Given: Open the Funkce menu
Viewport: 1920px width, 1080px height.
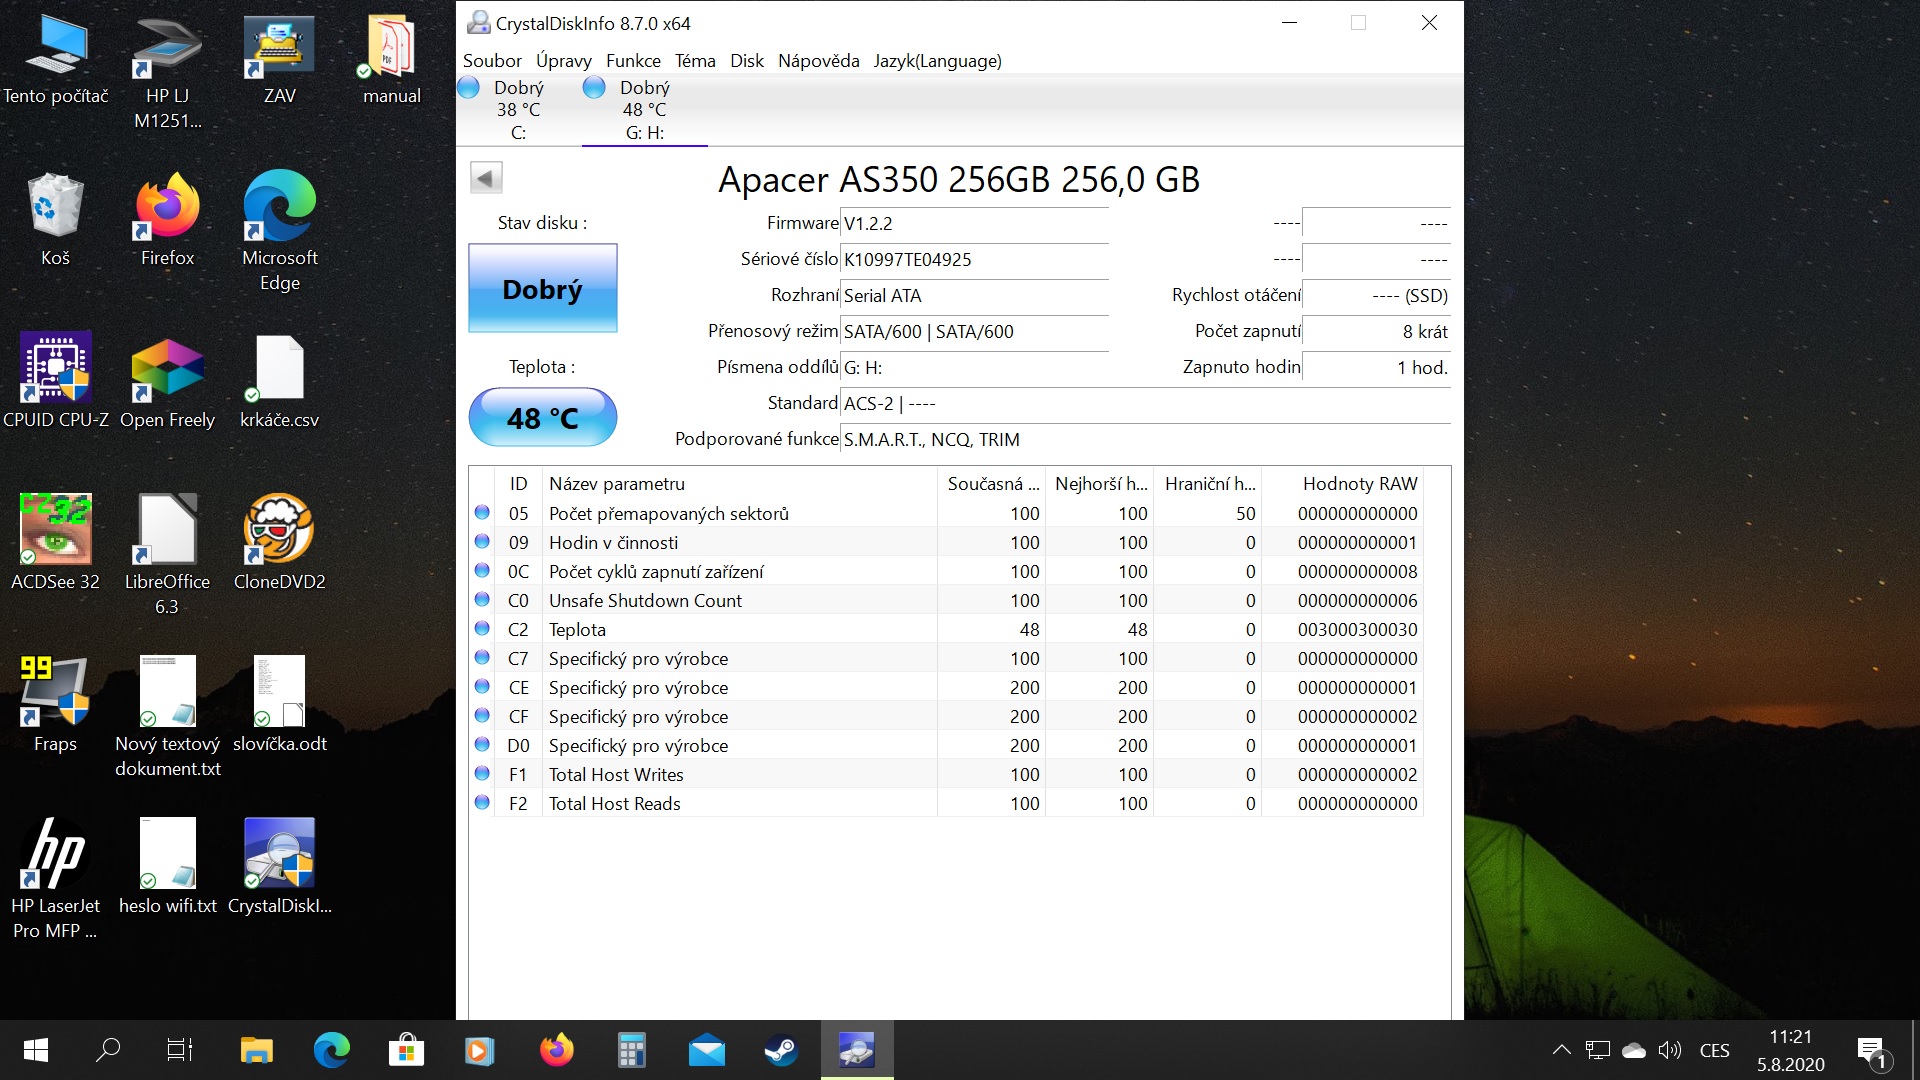Looking at the screenshot, I should click(632, 61).
